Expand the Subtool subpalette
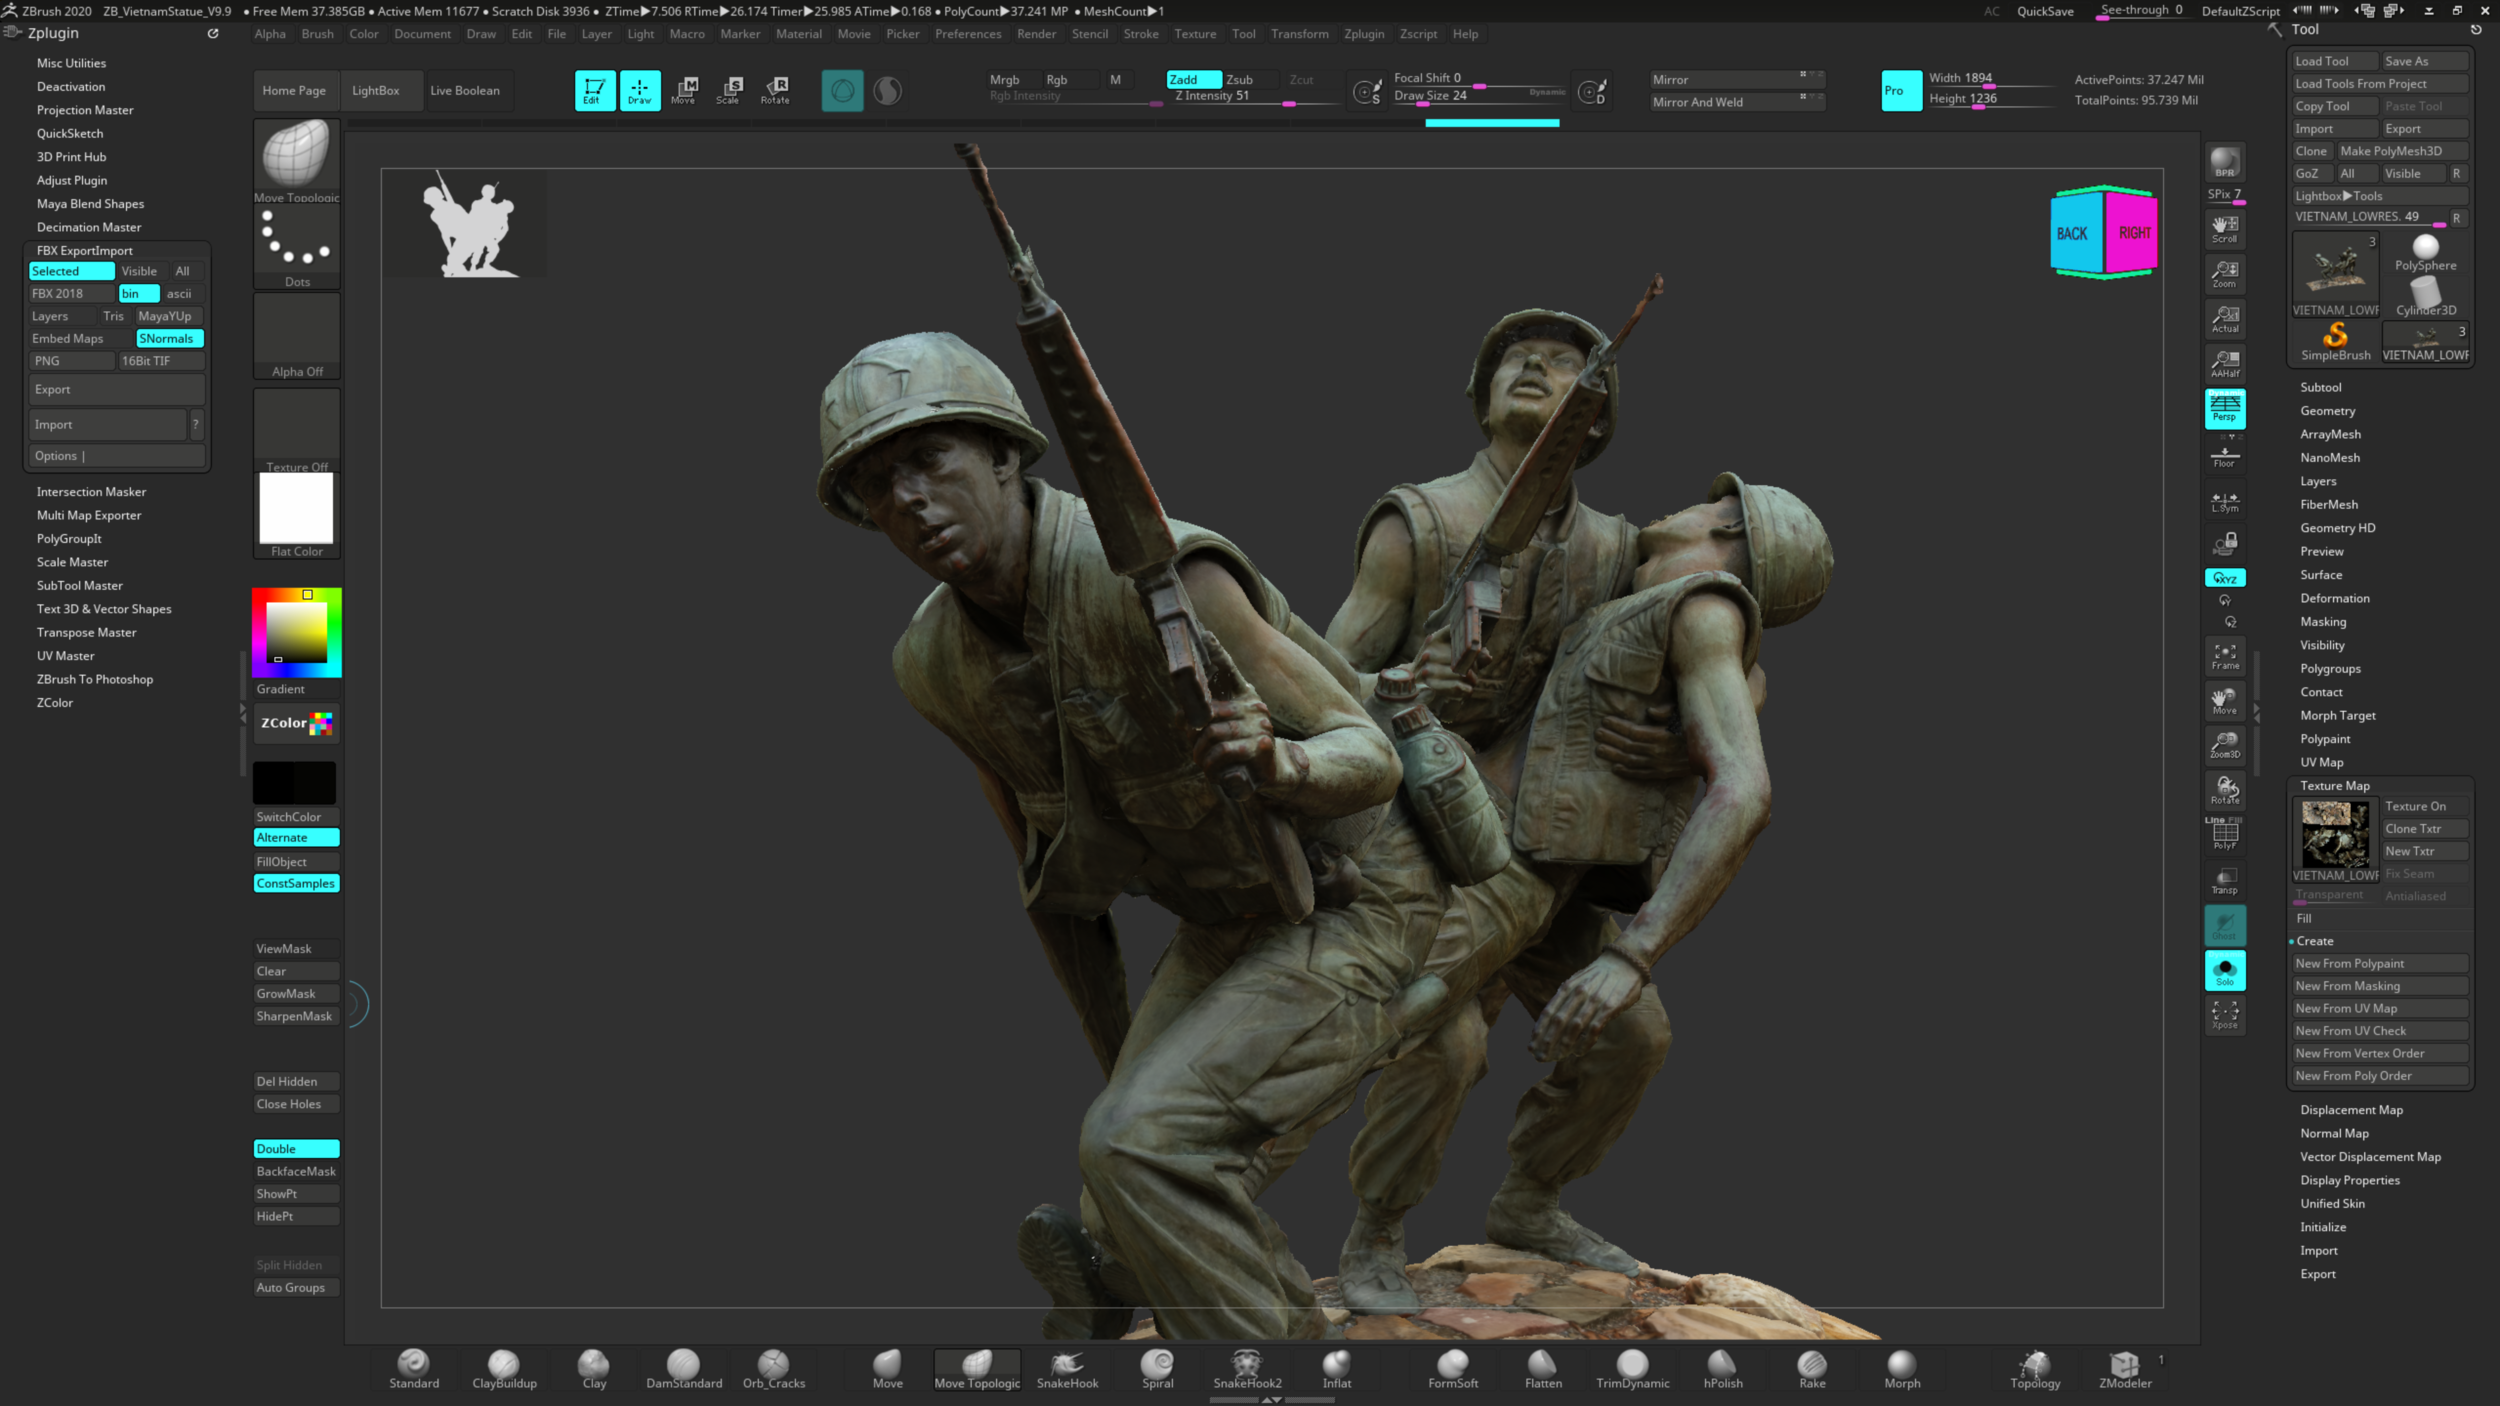The image size is (2500, 1406). pyautogui.click(x=2322, y=386)
